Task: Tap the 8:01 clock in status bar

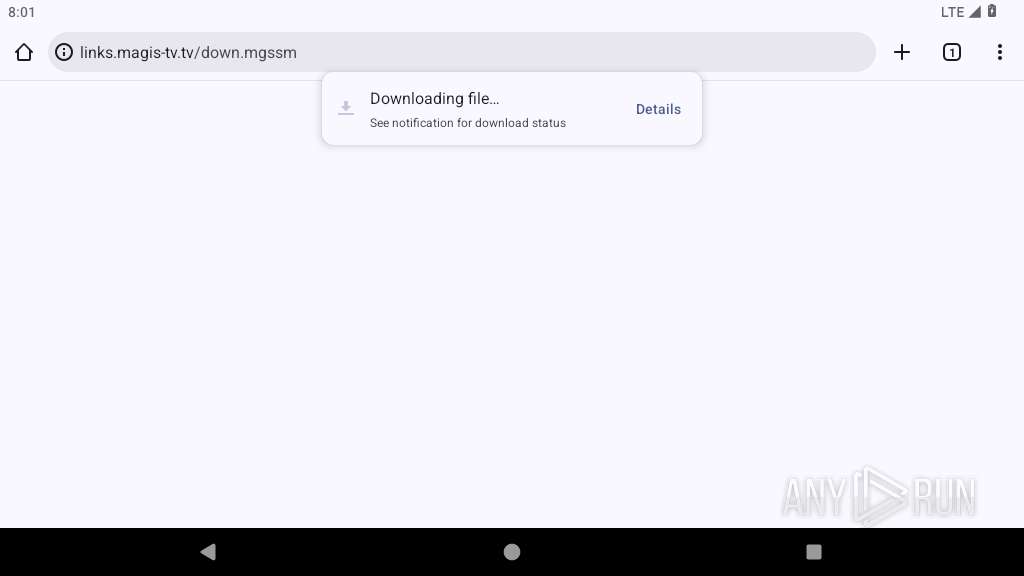Action: click(22, 12)
